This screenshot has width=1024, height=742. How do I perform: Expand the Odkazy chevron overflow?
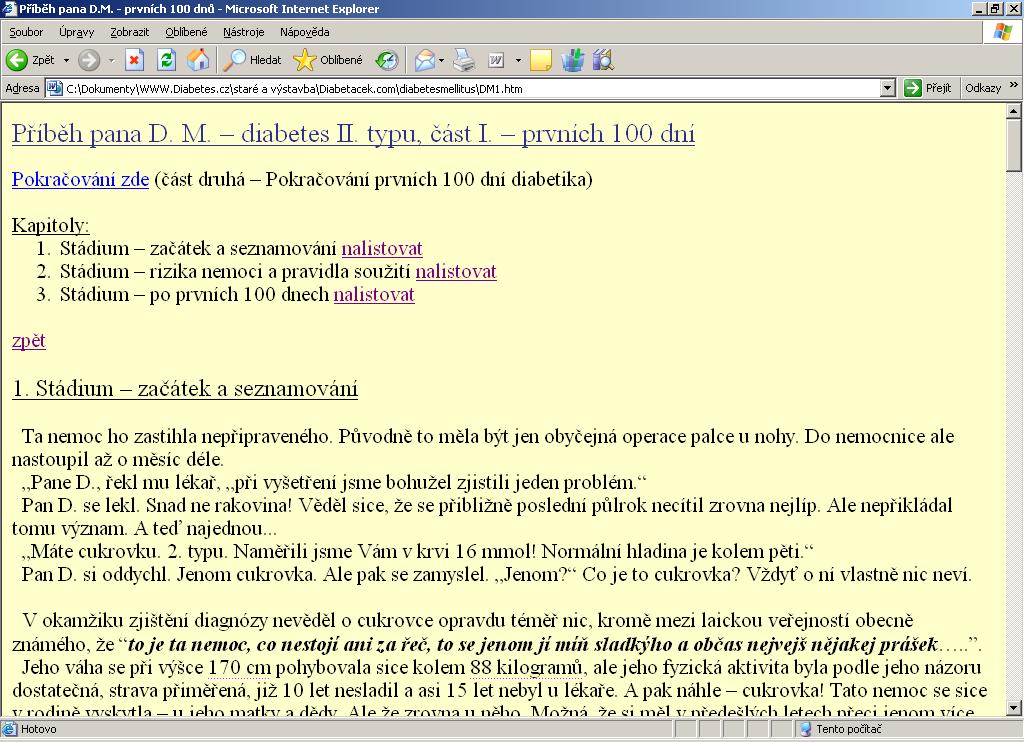coord(1014,86)
